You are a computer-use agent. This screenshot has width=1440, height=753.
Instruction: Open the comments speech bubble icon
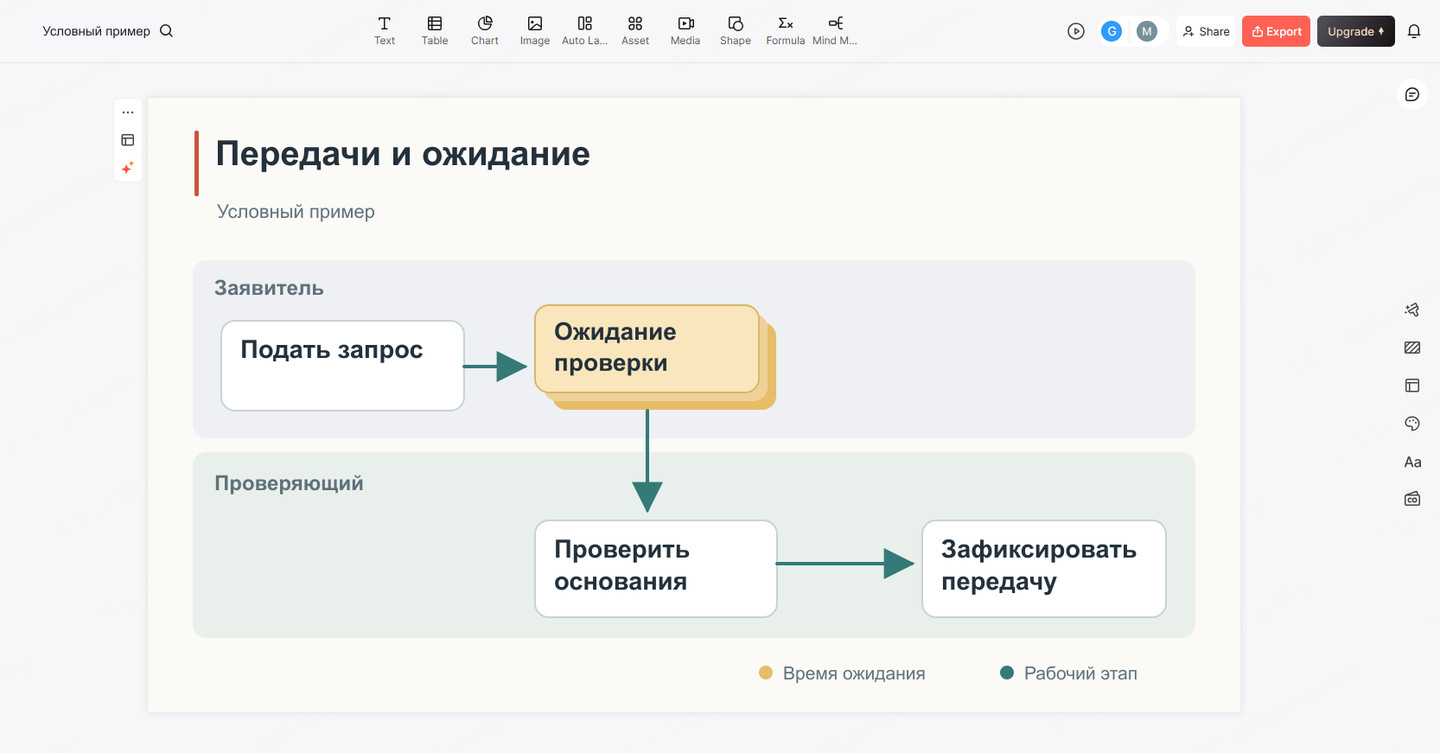tap(1412, 94)
